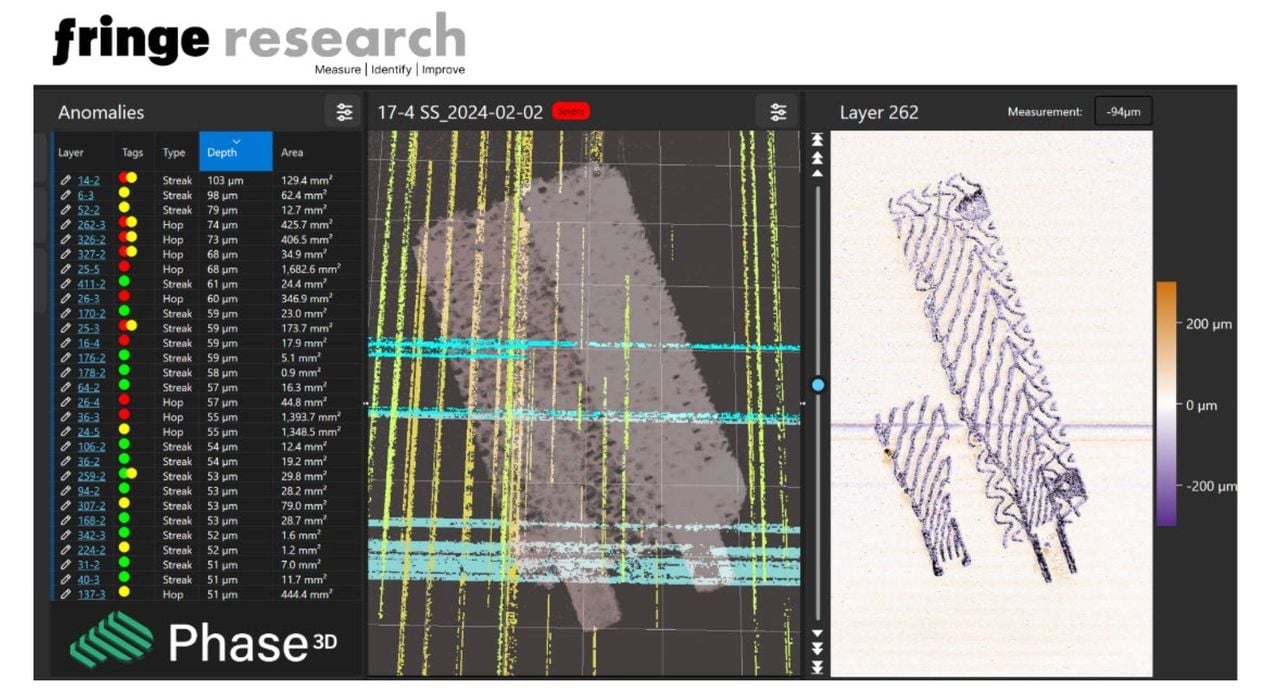Click the pencil edit icon for anomaly 14-2
This screenshot has height=700, width=1270.
pyautogui.click(x=66, y=181)
